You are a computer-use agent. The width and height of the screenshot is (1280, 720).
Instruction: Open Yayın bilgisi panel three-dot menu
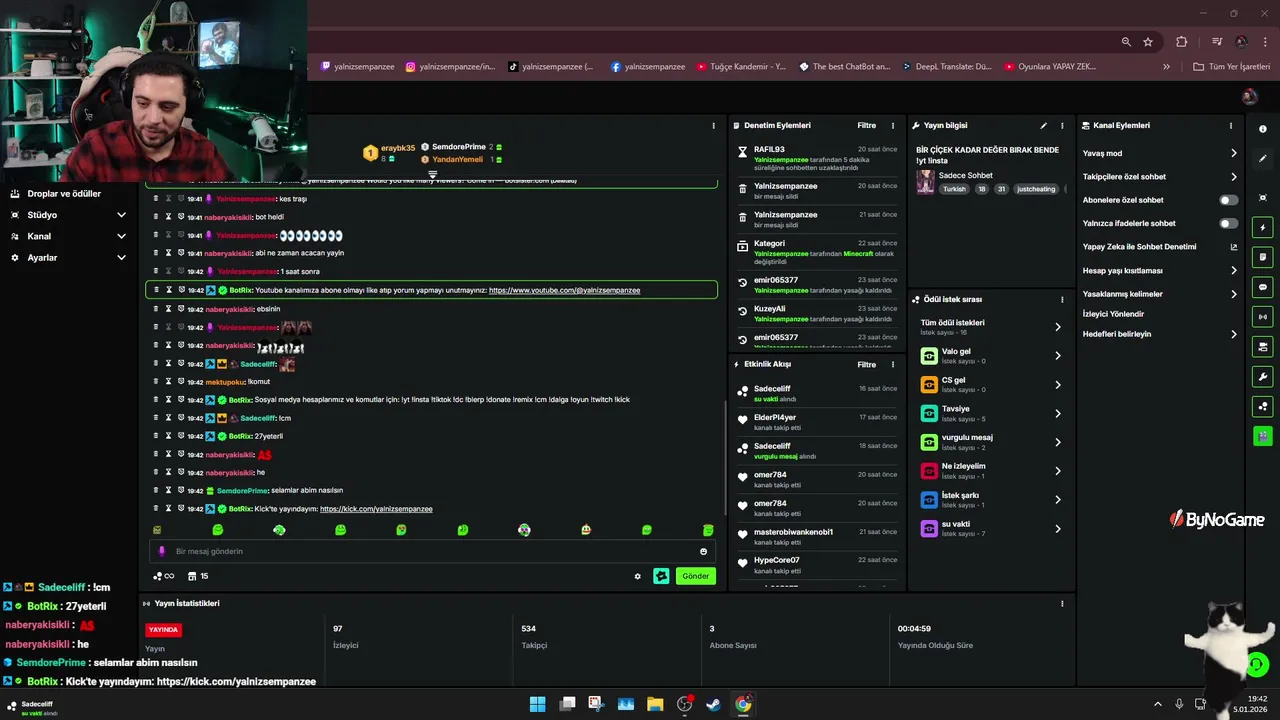pos(1062,126)
